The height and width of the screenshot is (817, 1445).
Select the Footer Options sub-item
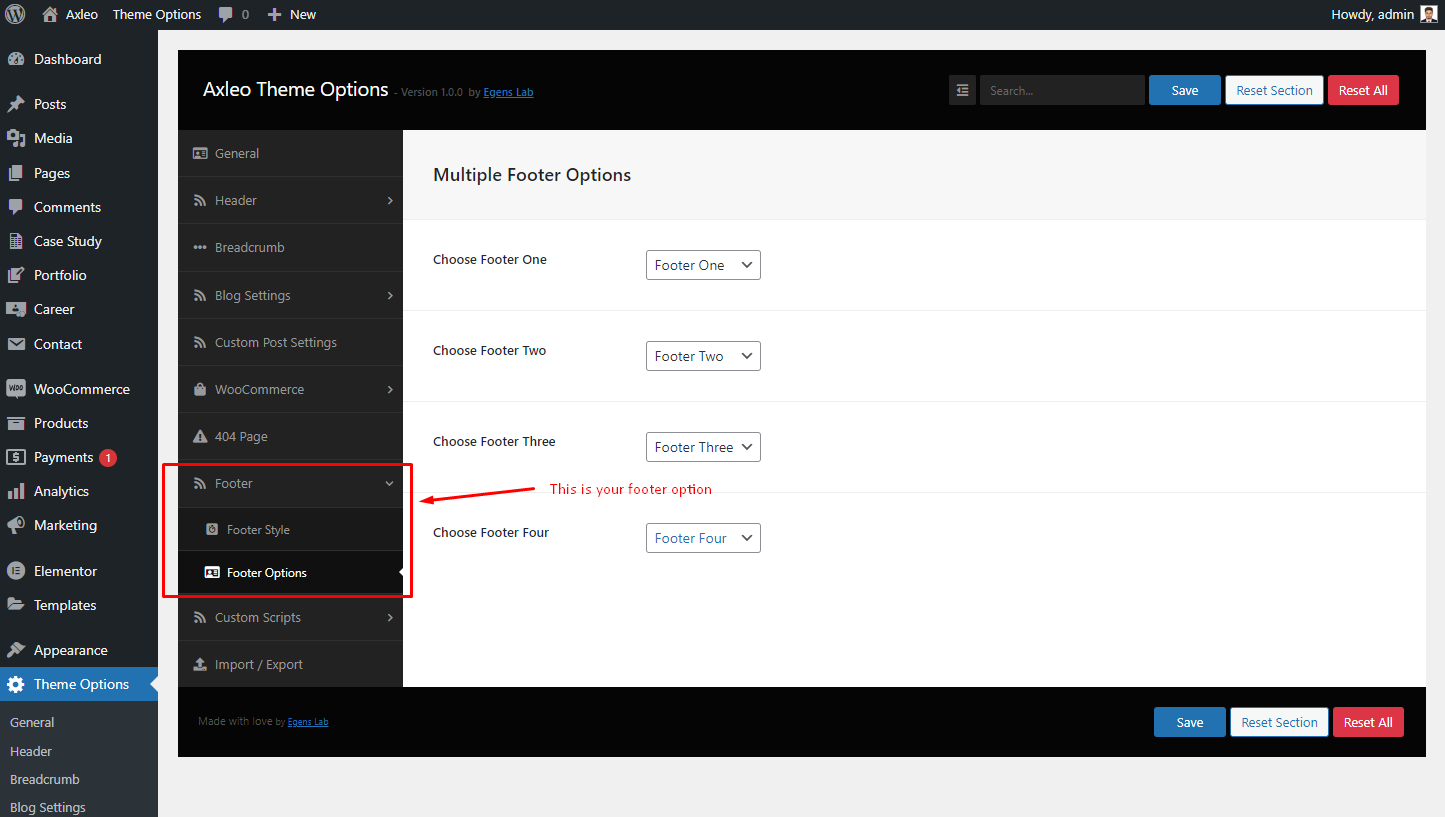(x=290, y=573)
